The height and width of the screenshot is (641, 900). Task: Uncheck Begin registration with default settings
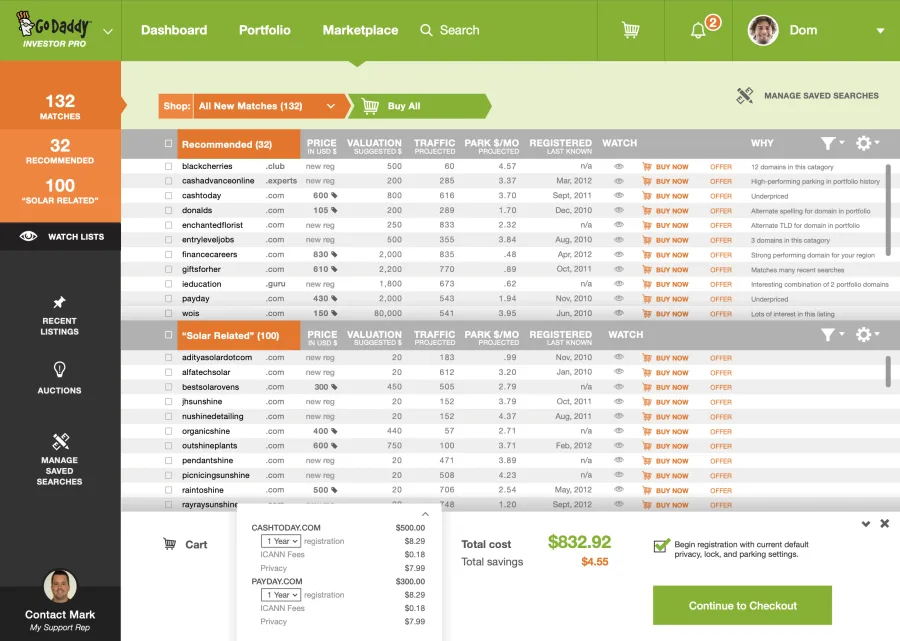pos(661,545)
